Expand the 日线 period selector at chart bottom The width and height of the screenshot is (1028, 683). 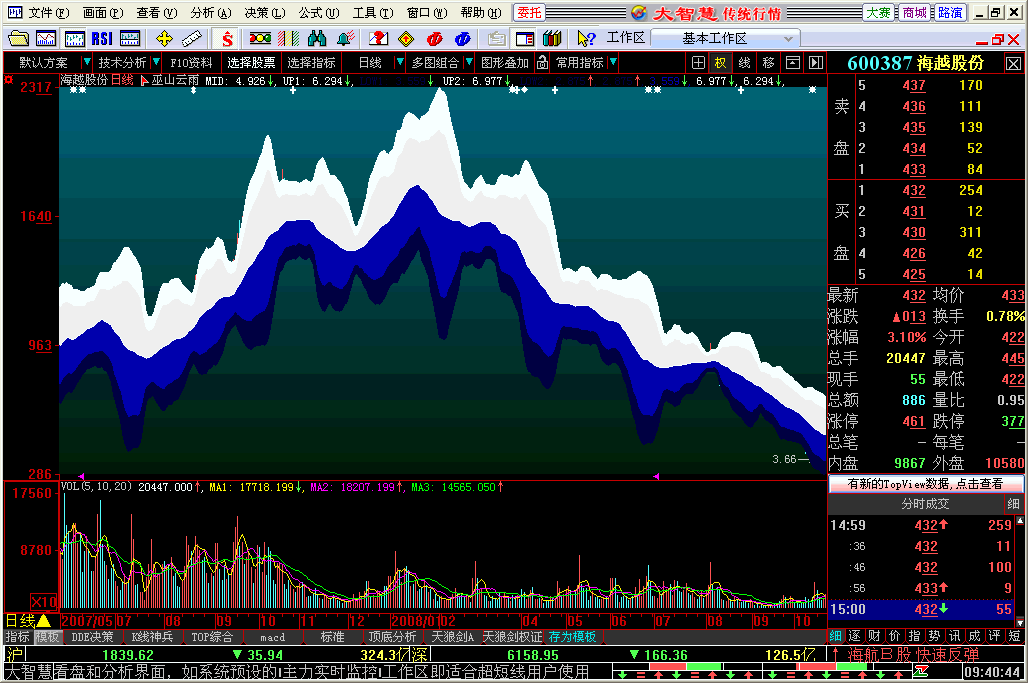pos(28,620)
